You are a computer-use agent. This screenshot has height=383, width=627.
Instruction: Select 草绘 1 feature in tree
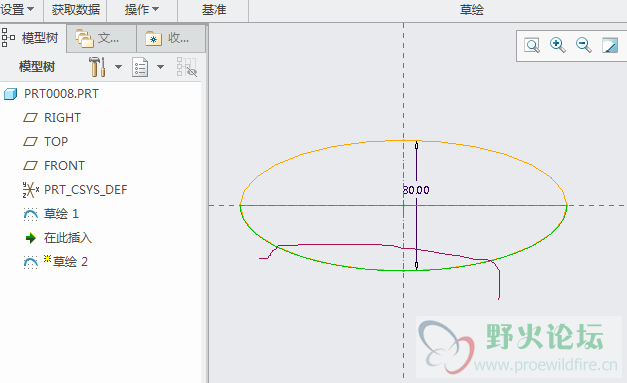(x=61, y=214)
